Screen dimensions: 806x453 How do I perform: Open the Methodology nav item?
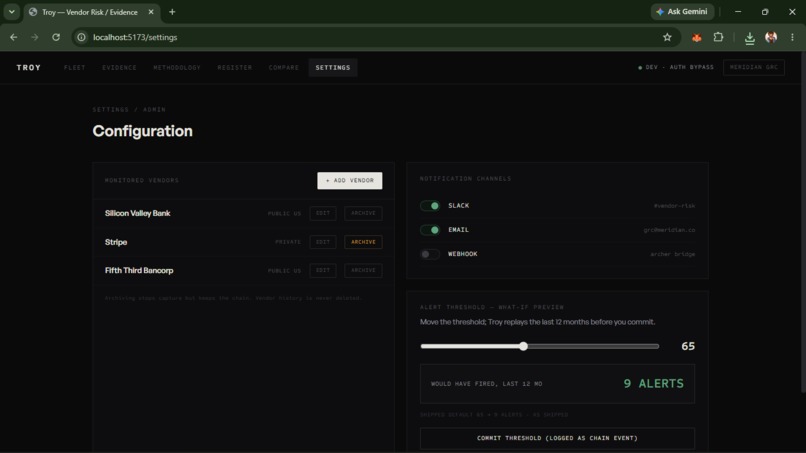[x=177, y=67]
